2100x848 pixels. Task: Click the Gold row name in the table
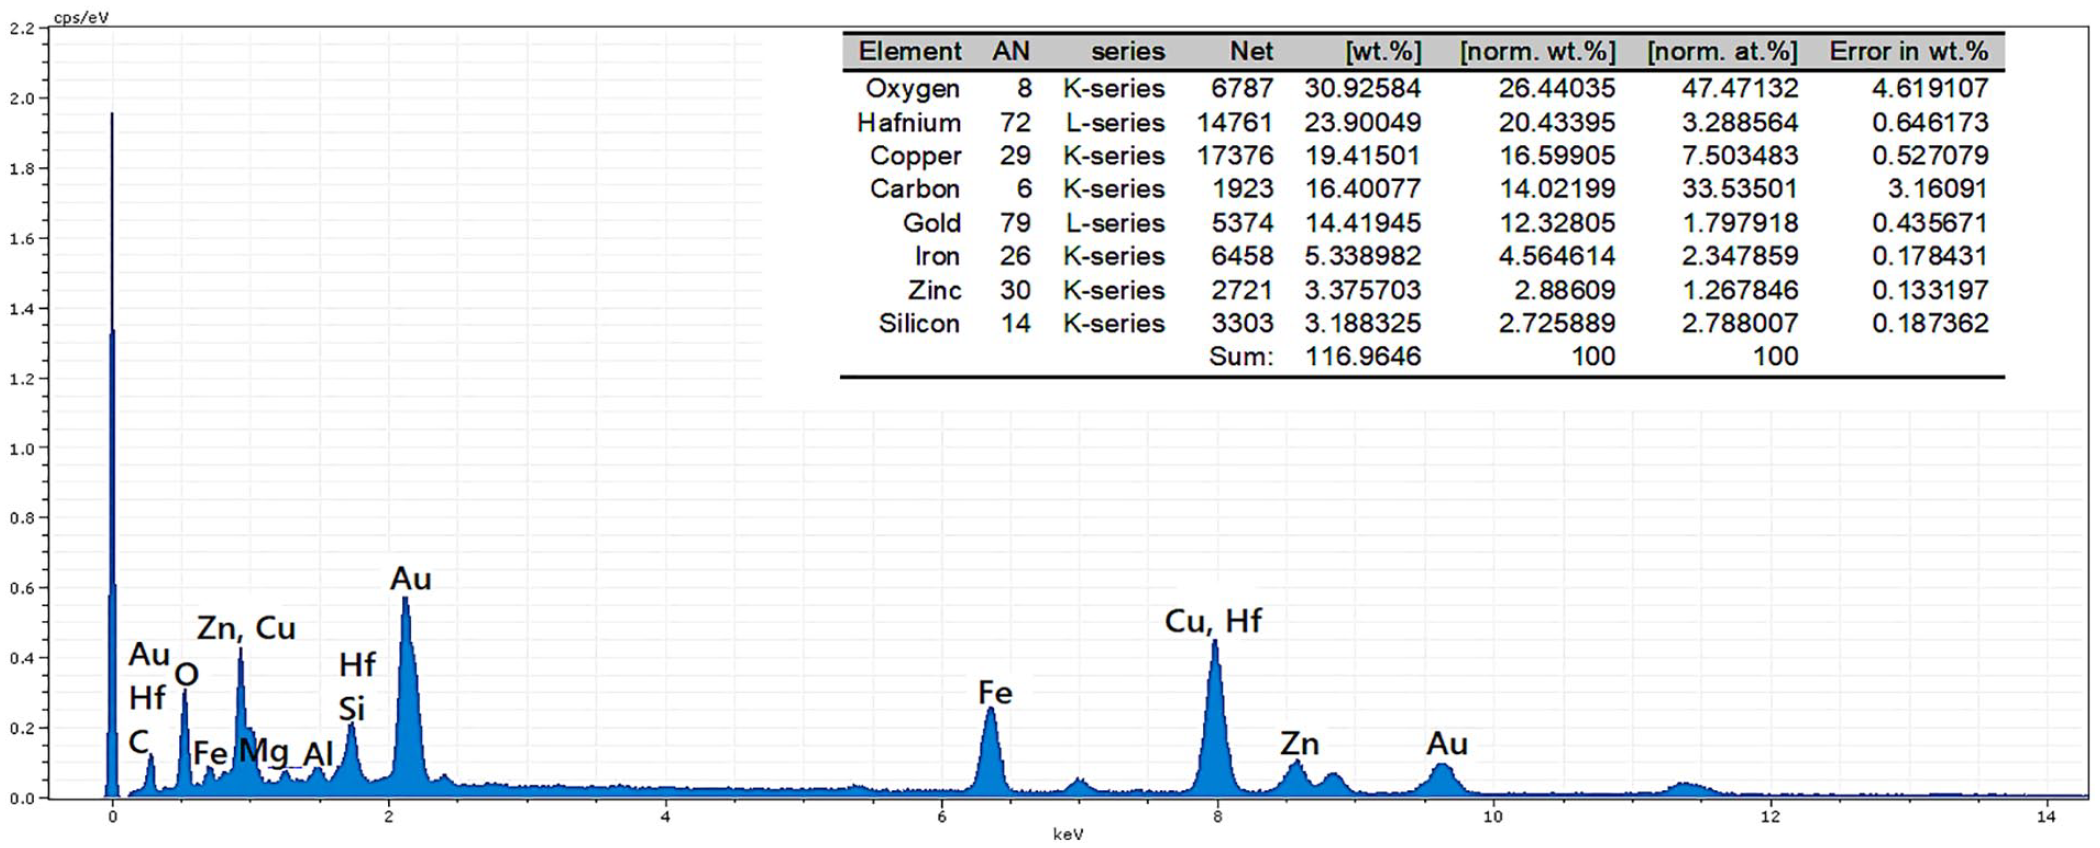click(x=931, y=223)
